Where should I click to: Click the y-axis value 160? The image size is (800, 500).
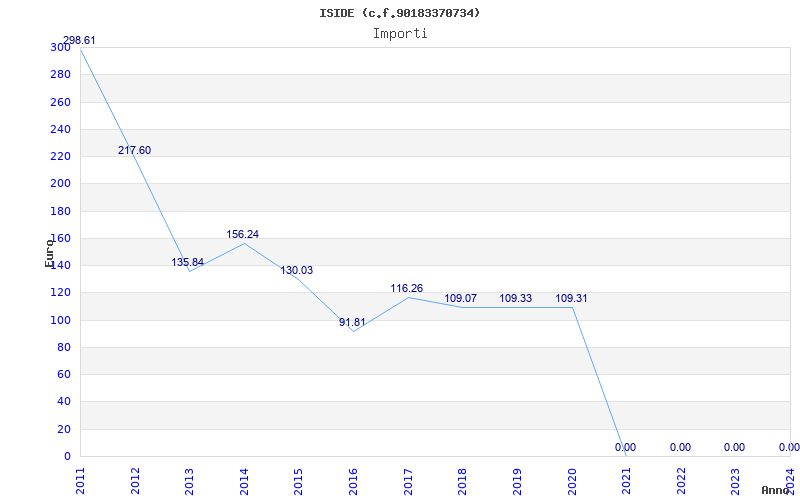(x=60, y=238)
